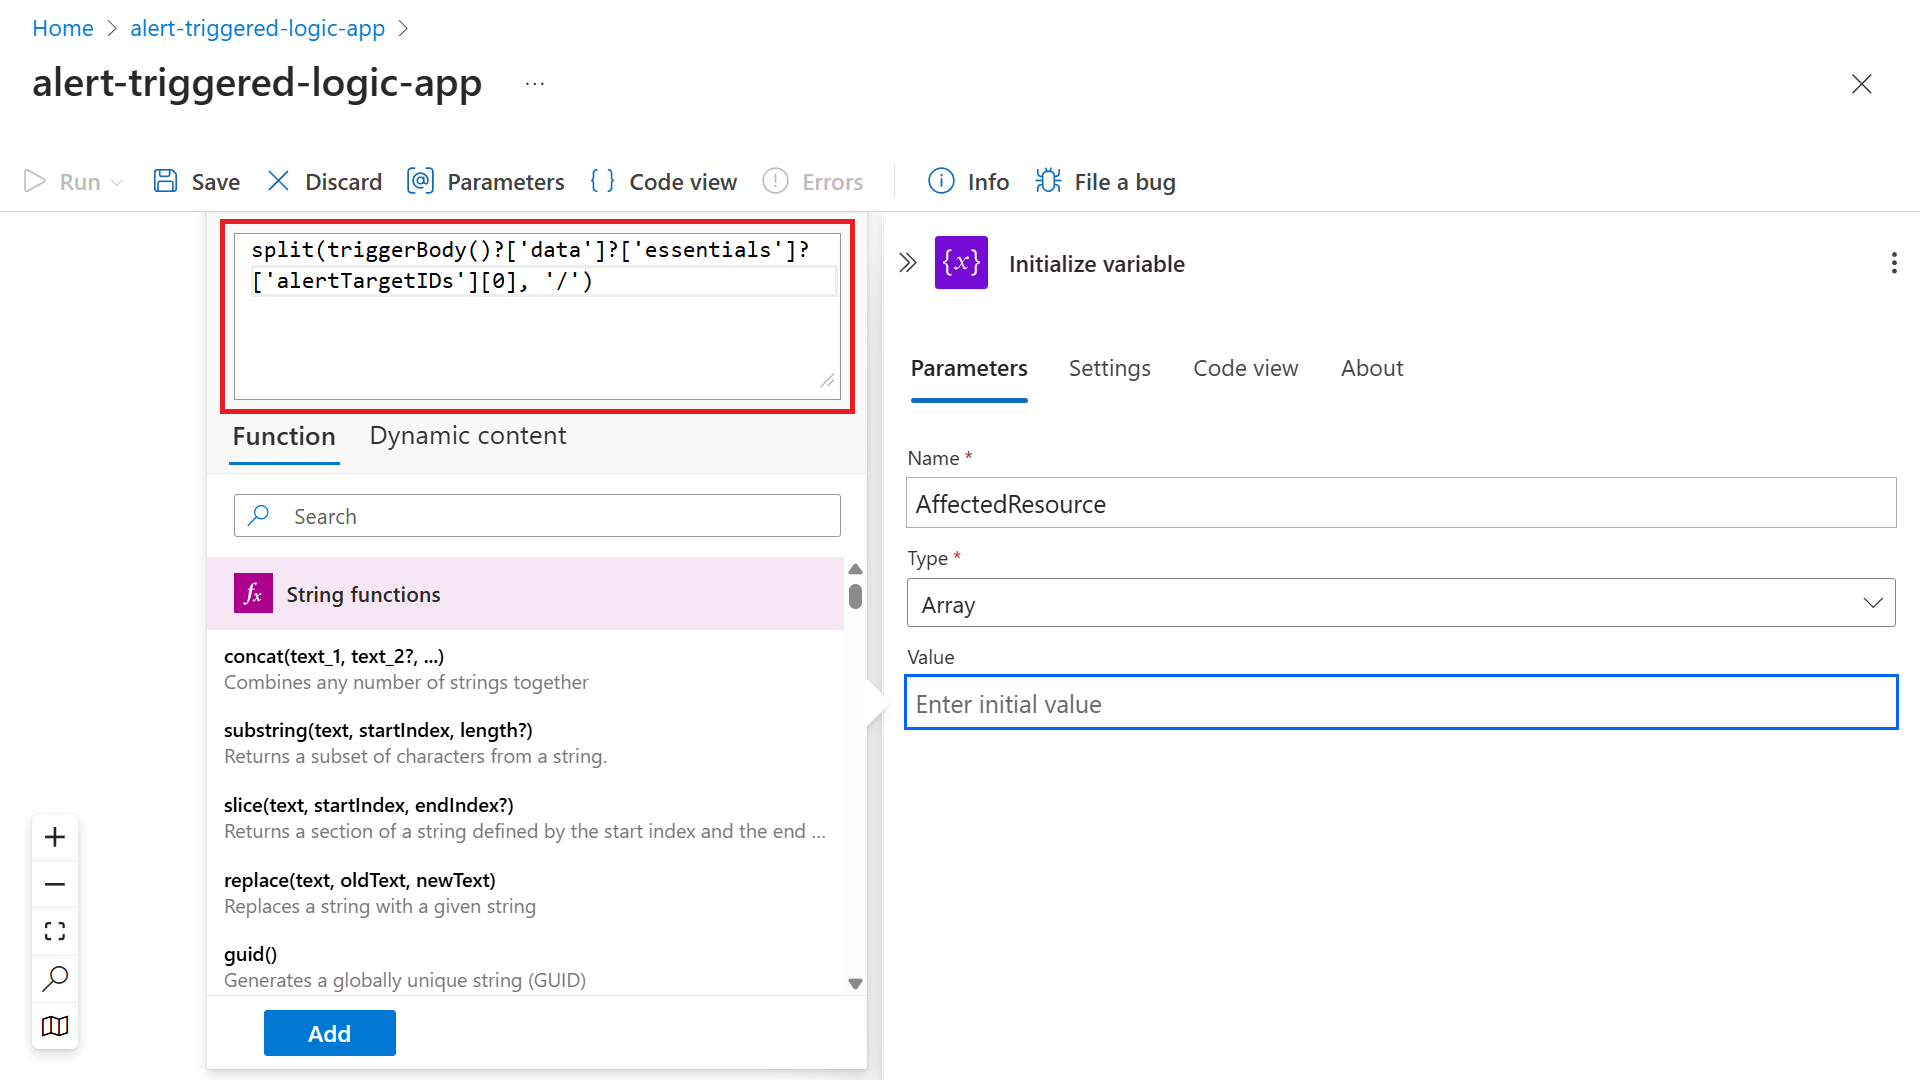Click the three-dot menu on Initialize variable

pos(1894,262)
